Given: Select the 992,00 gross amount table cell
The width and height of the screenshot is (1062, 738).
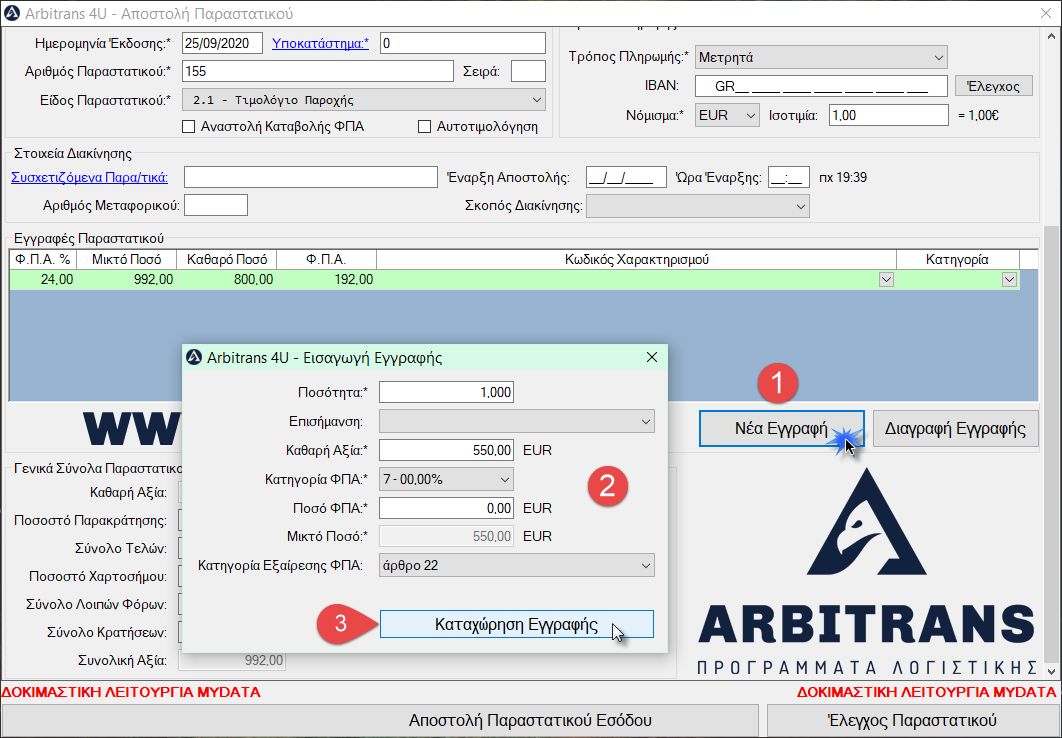Looking at the screenshot, I should [x=127, y=280].
